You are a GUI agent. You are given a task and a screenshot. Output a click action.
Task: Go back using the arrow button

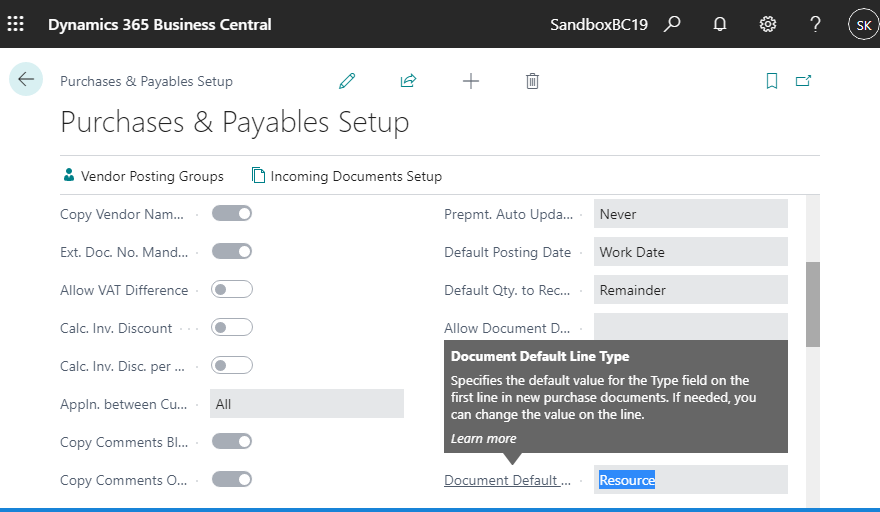pos(26,79)
